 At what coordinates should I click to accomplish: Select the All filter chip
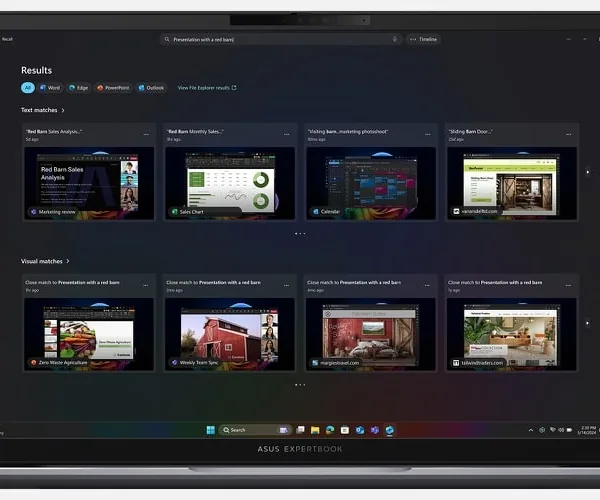[x=28, y=88]
